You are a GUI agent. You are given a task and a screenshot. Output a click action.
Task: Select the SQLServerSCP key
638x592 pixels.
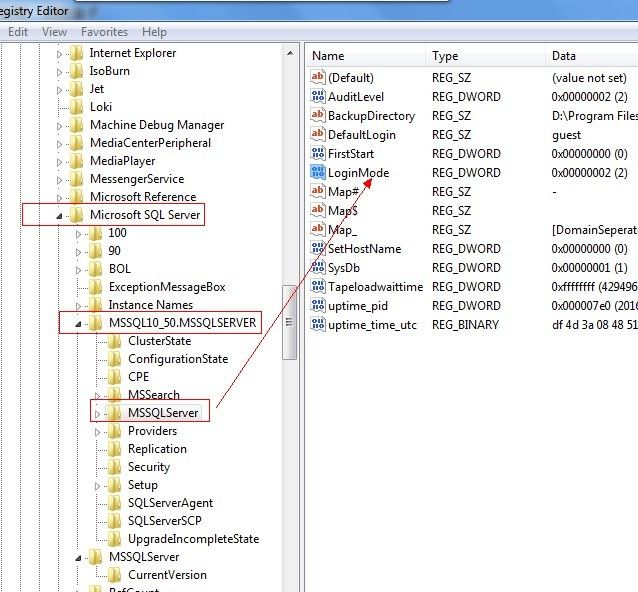(164, 521)
